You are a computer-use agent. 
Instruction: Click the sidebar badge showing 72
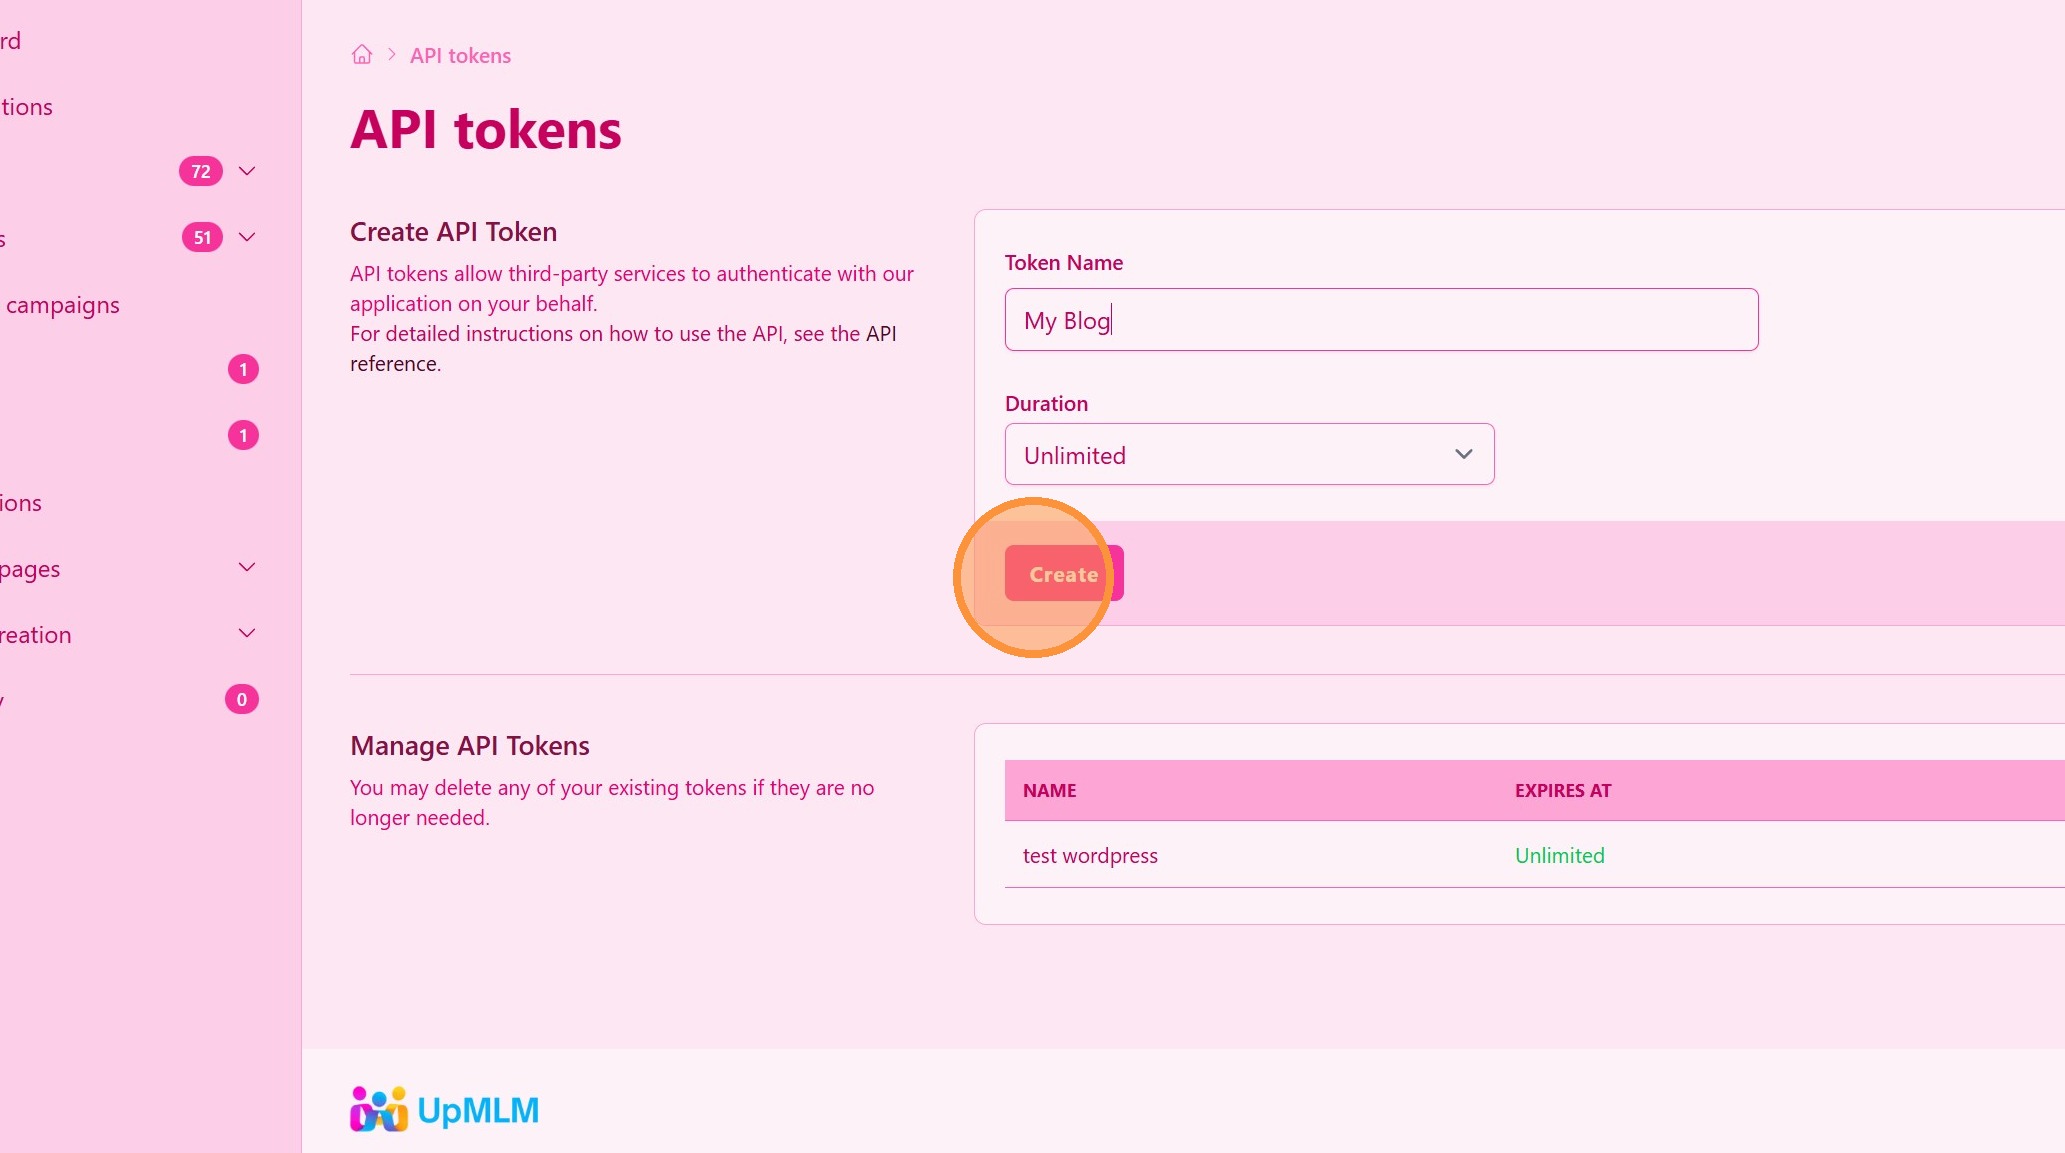(201, 171)
